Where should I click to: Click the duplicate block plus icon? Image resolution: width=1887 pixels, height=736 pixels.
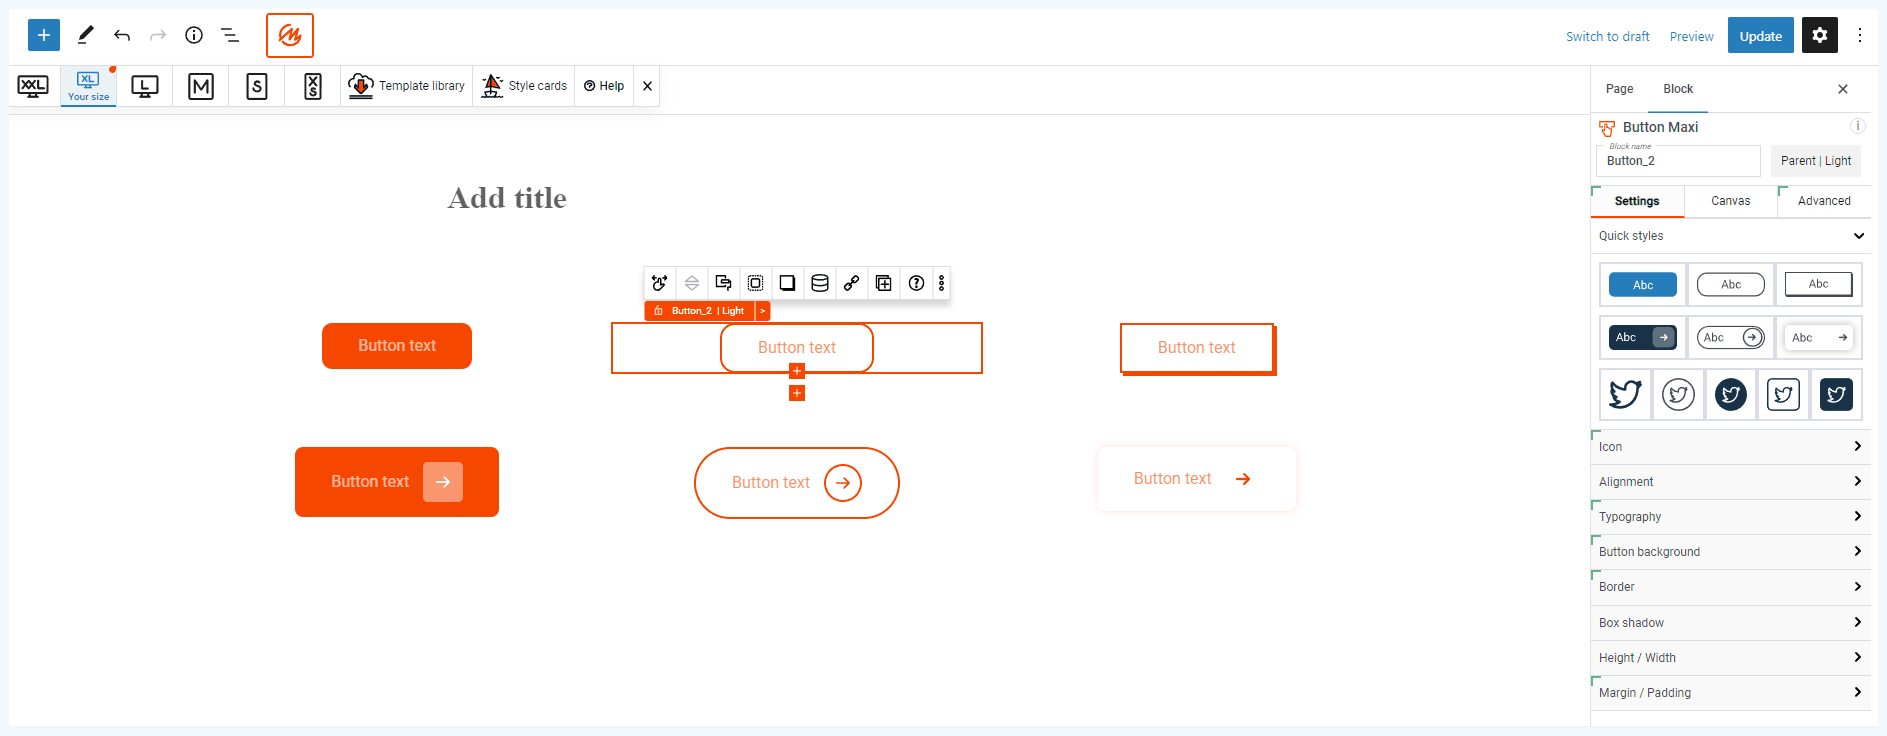pos(884,283)
